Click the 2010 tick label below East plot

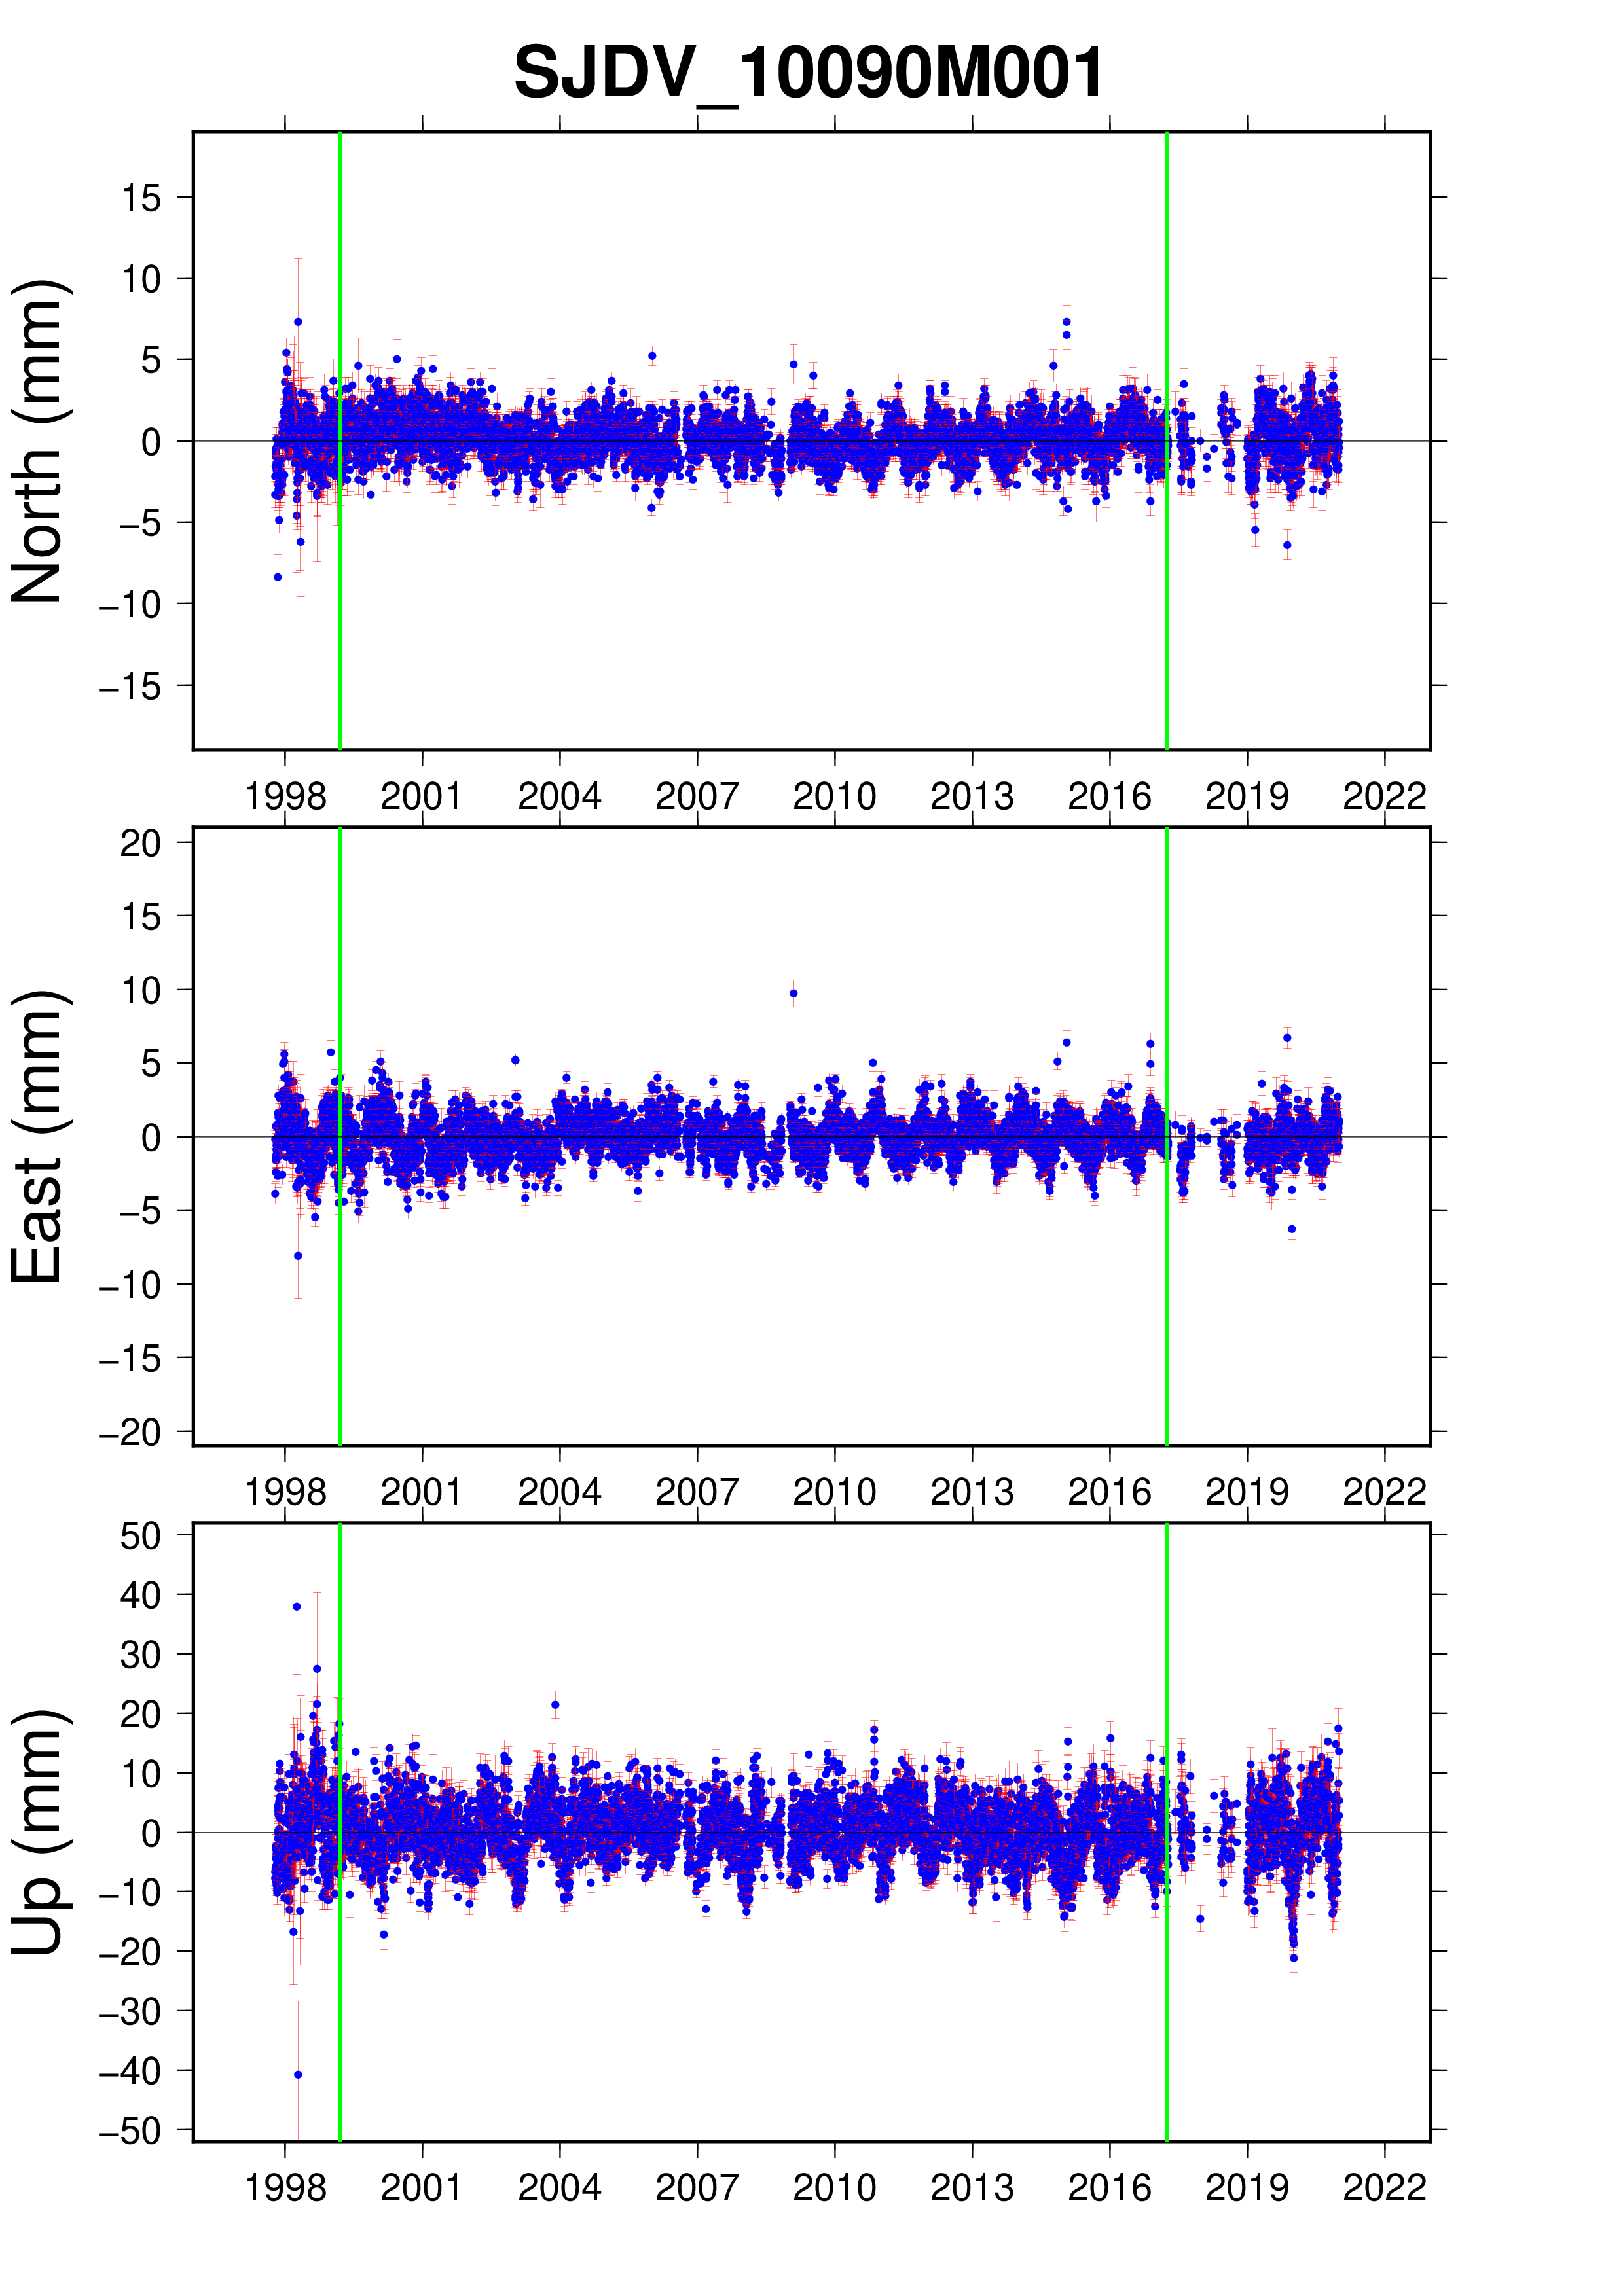[834, 1492]
